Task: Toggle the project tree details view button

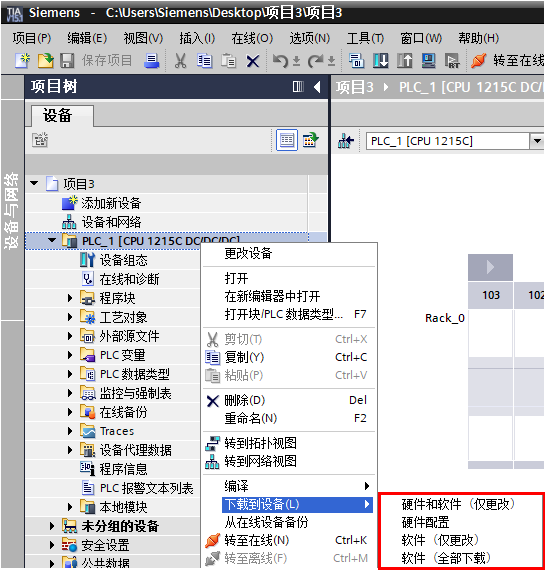Action: (x=287, y=140)
